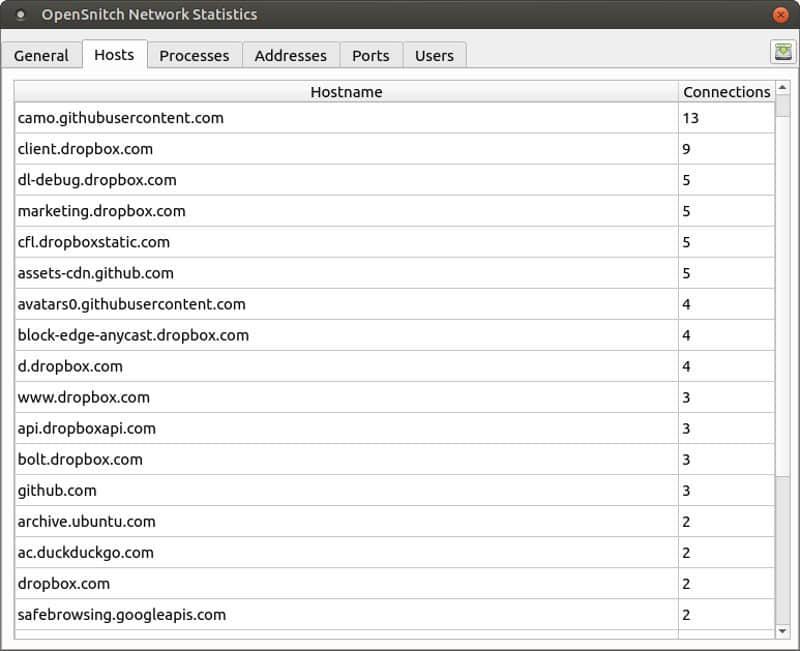Open the Processes tab
This screenshot has width=800, height=651.
click(x=194, y=55)
